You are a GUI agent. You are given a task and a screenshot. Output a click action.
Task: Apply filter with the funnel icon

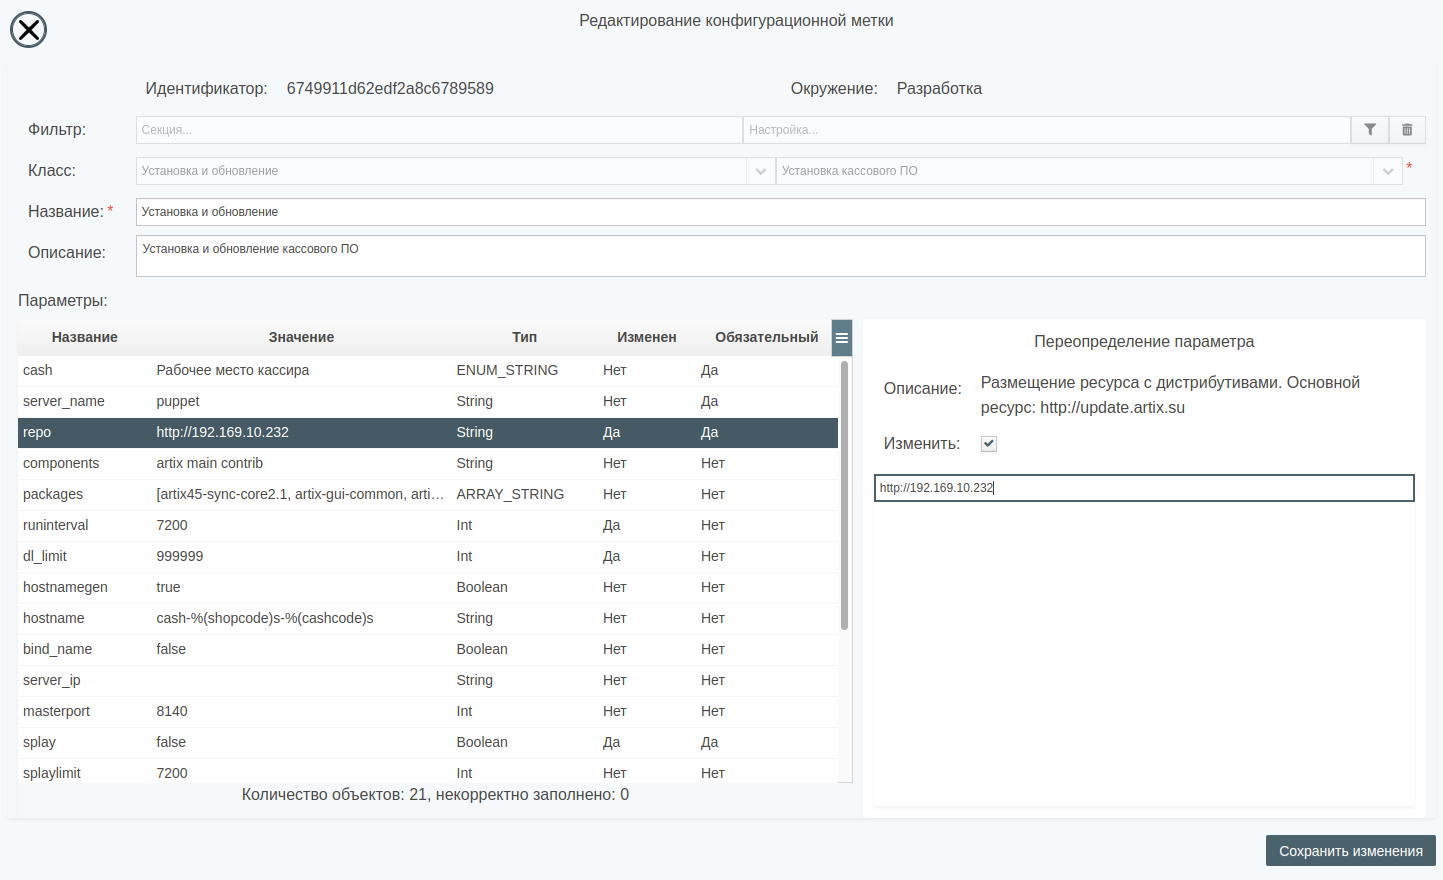coord(1370,130)
